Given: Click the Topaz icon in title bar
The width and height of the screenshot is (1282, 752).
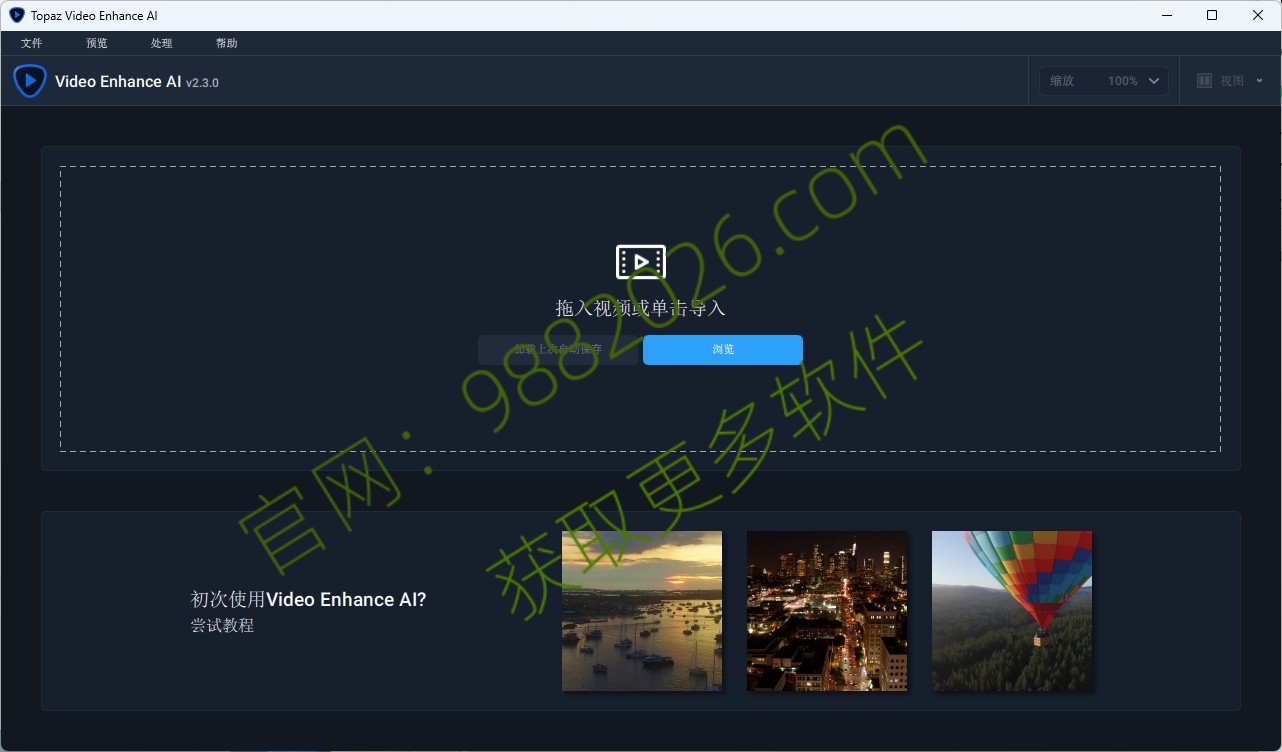Looking at the screenshot, I should pos(17,15).
